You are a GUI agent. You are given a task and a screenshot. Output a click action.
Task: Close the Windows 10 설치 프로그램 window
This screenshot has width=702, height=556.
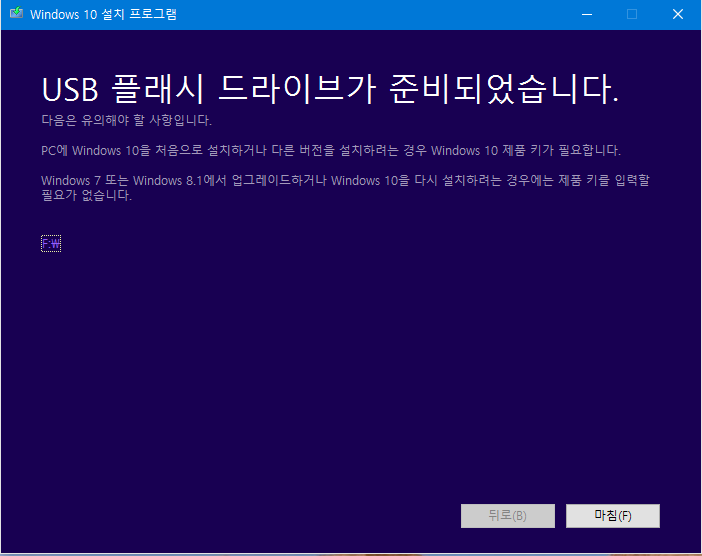pos(678,14)
